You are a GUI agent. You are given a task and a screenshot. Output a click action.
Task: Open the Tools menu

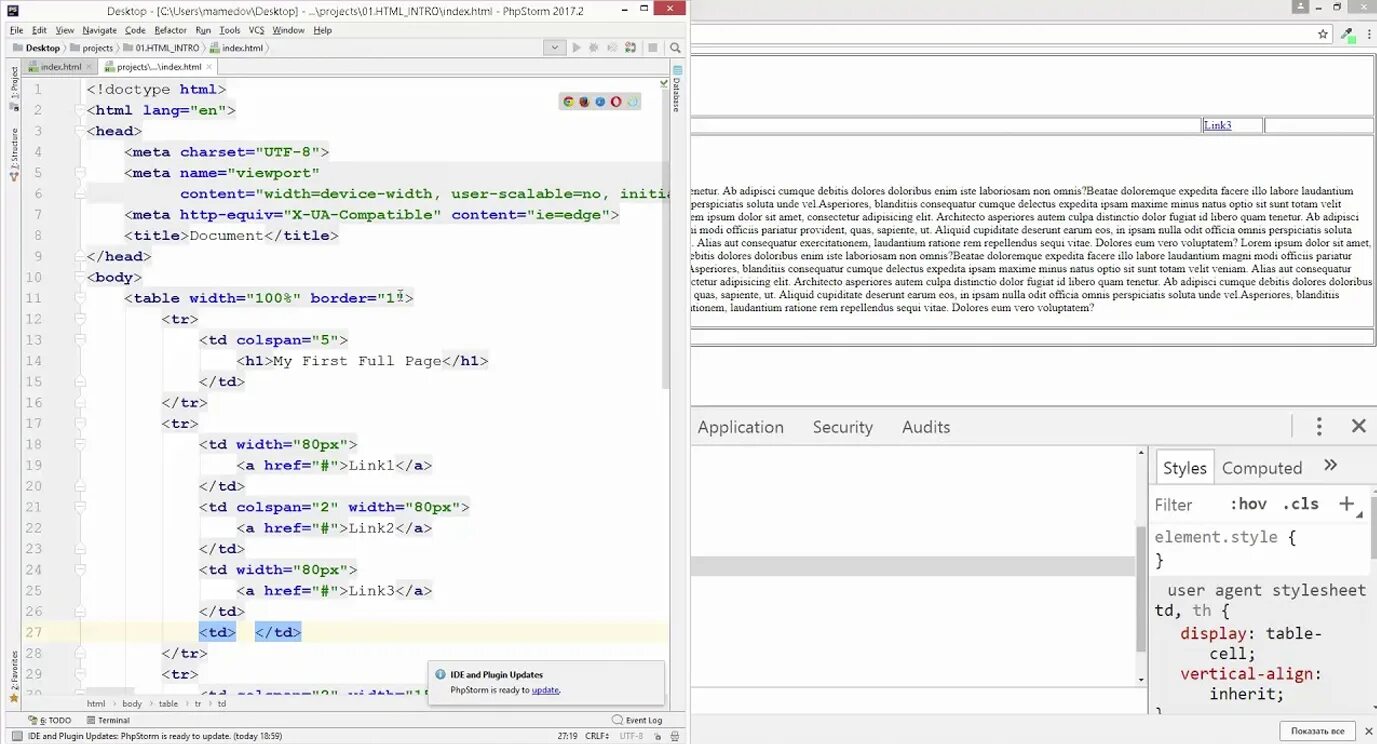pyautogui.click(x=230, y=30)
